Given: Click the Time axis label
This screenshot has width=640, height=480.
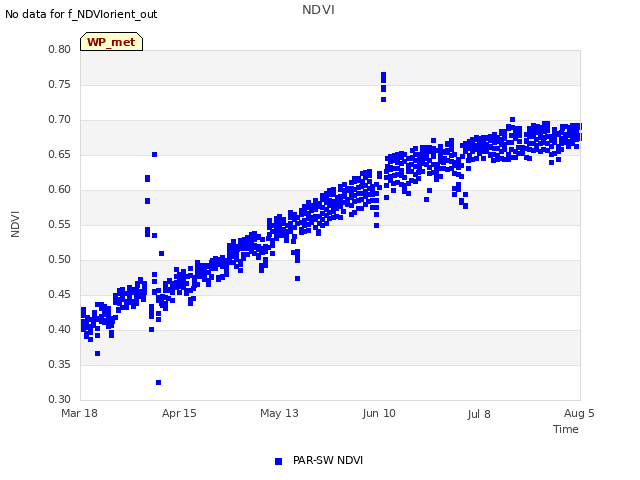Looking at the screenshot, I should (565, 429).
